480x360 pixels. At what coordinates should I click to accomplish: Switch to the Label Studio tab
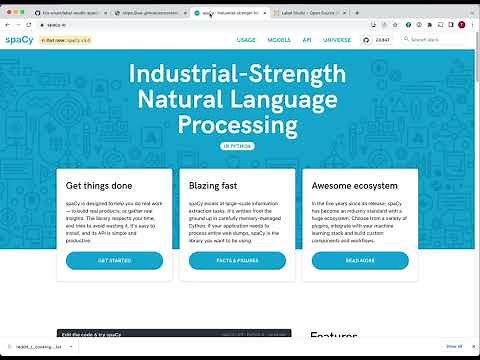point(310,13)
